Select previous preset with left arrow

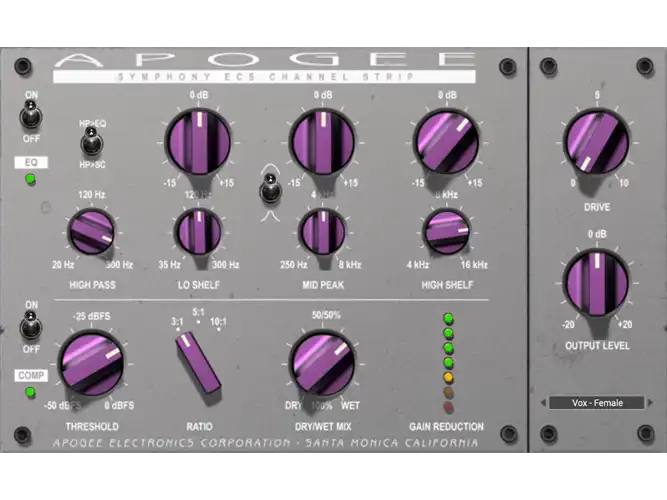point(543,403)
